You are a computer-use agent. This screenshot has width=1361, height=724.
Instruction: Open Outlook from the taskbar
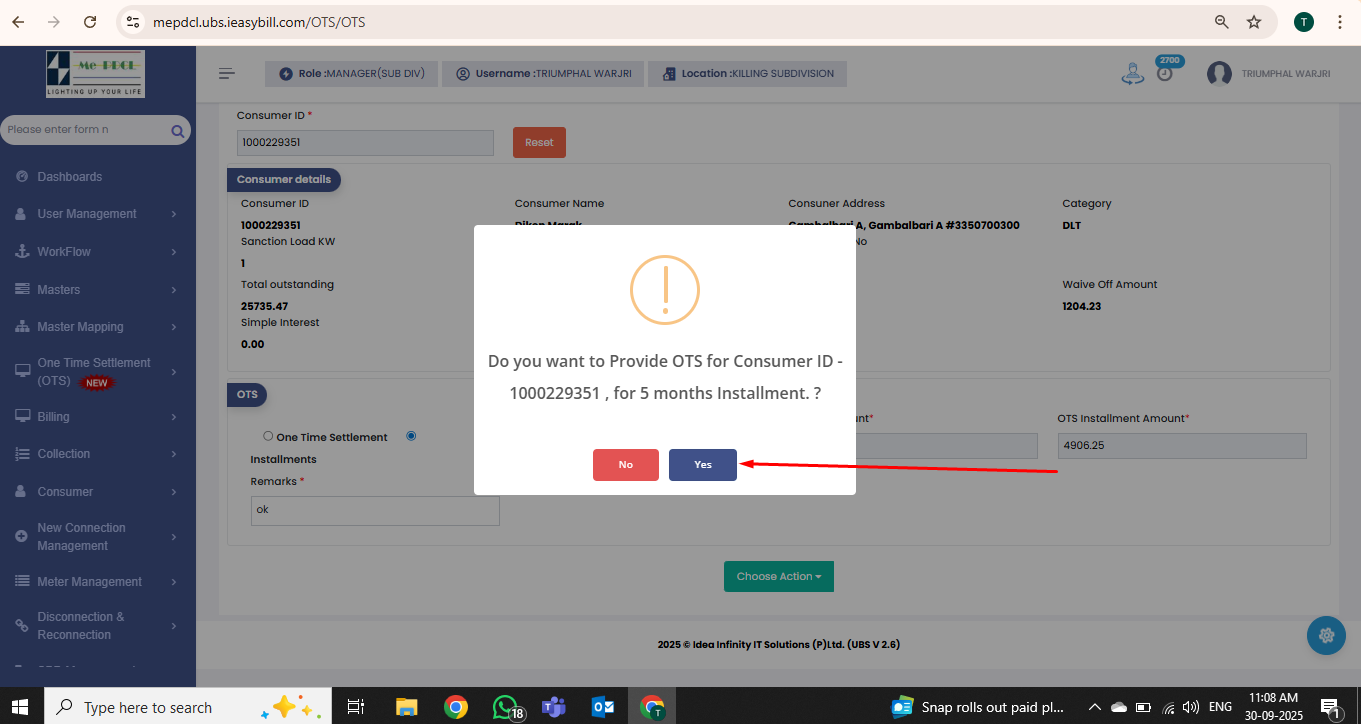pyautogui.click(x=603, y=707)
